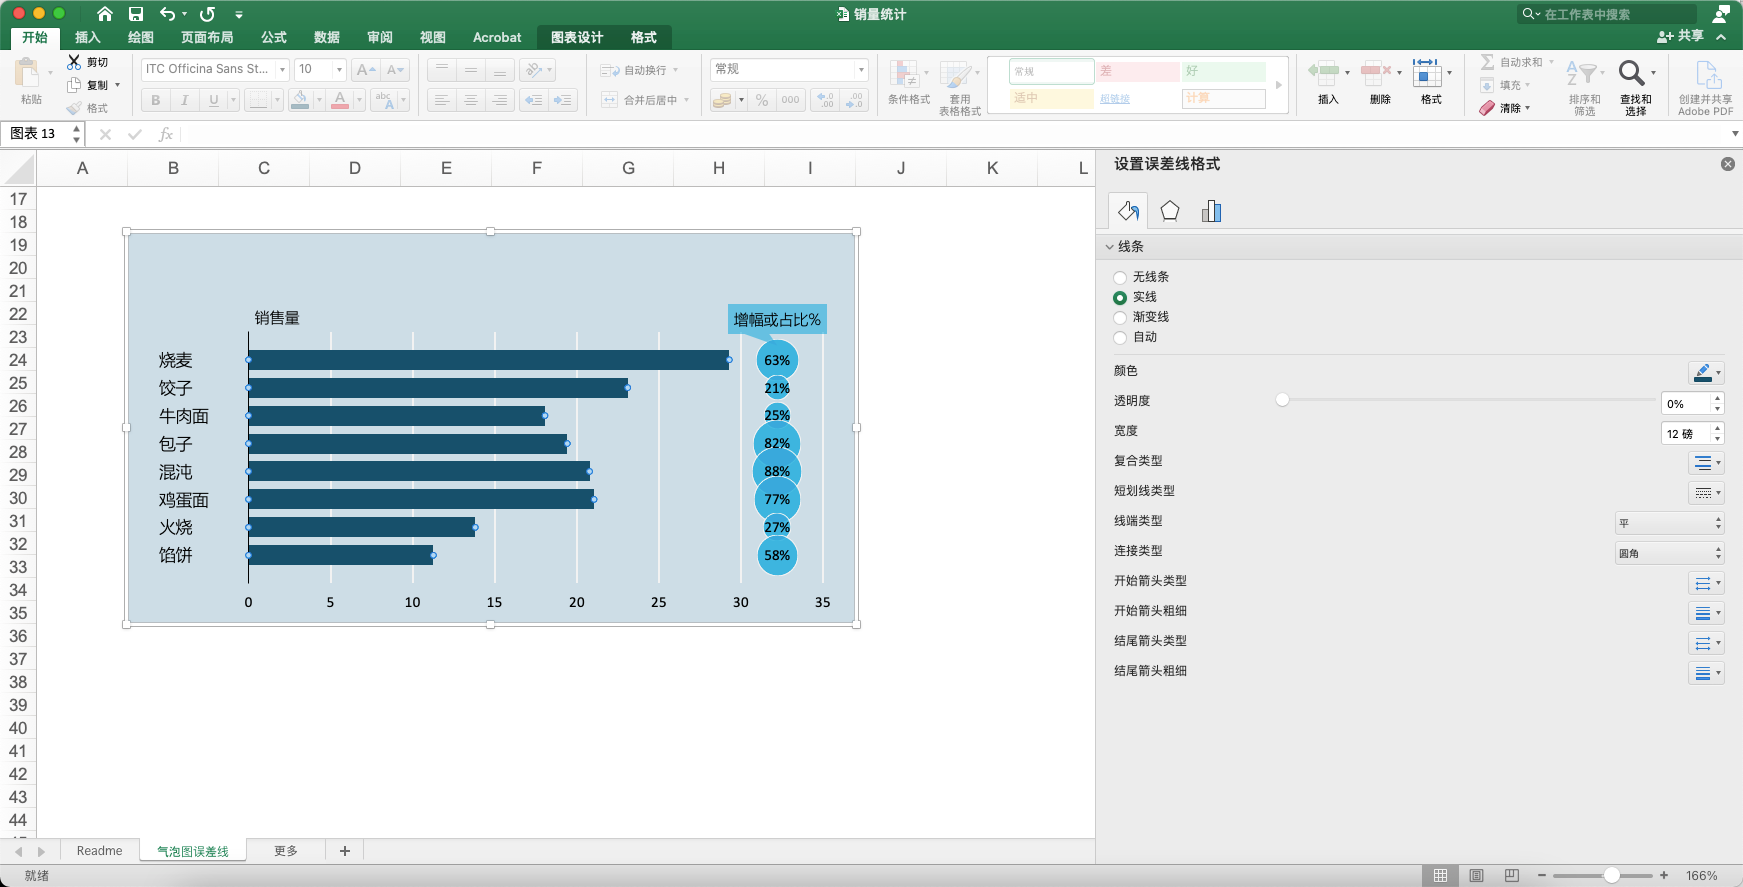Click the name box 图表 13

point(36,133)
